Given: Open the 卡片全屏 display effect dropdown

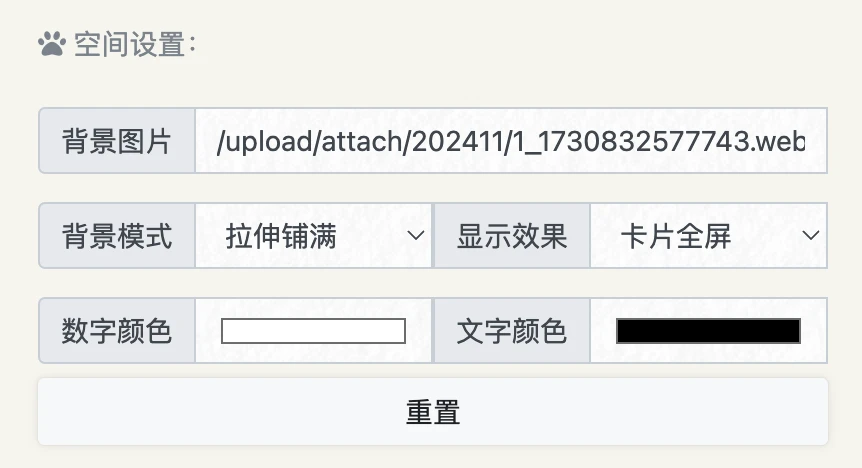Looking at the screenshot, I should [x=709, y=236].
